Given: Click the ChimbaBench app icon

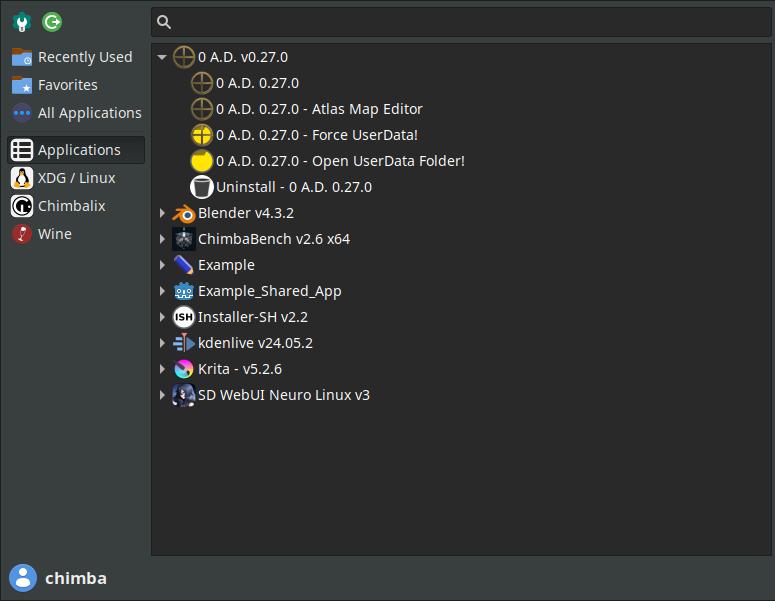Looking at the screenshot, I should click(x=184, y=239).
